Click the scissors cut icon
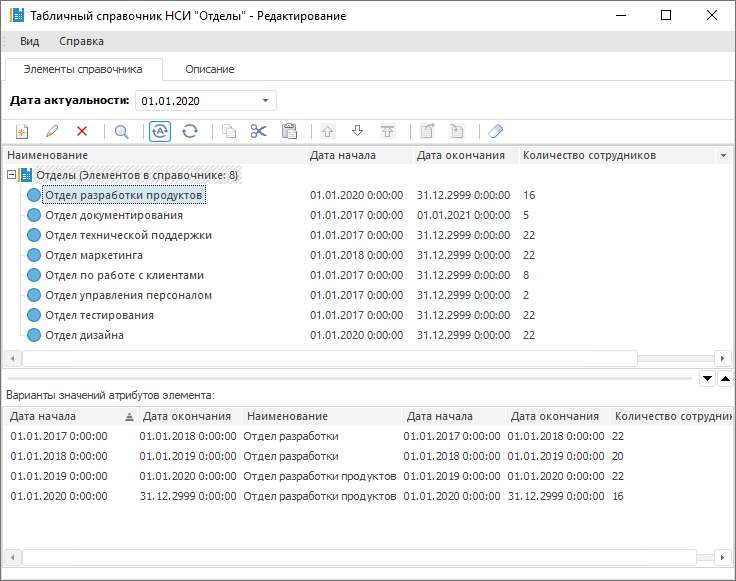Image resolution: width=736 pixels, height=581 pixels. coord(259,131)
